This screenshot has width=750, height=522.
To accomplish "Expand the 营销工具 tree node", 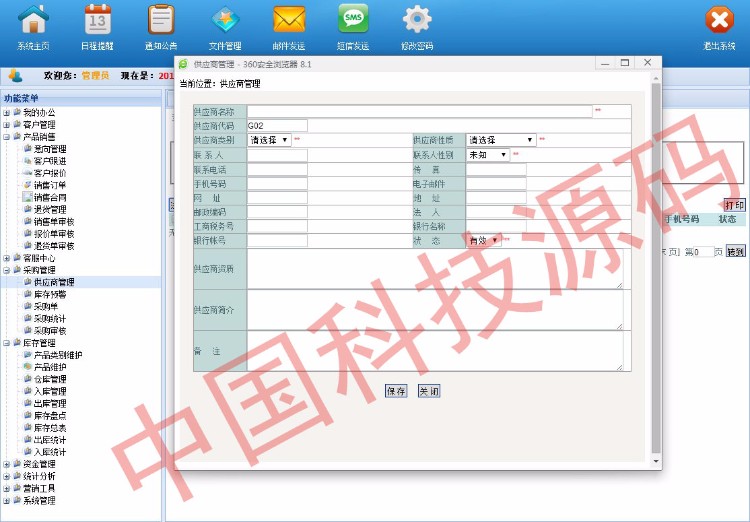I will pos(7,489).
